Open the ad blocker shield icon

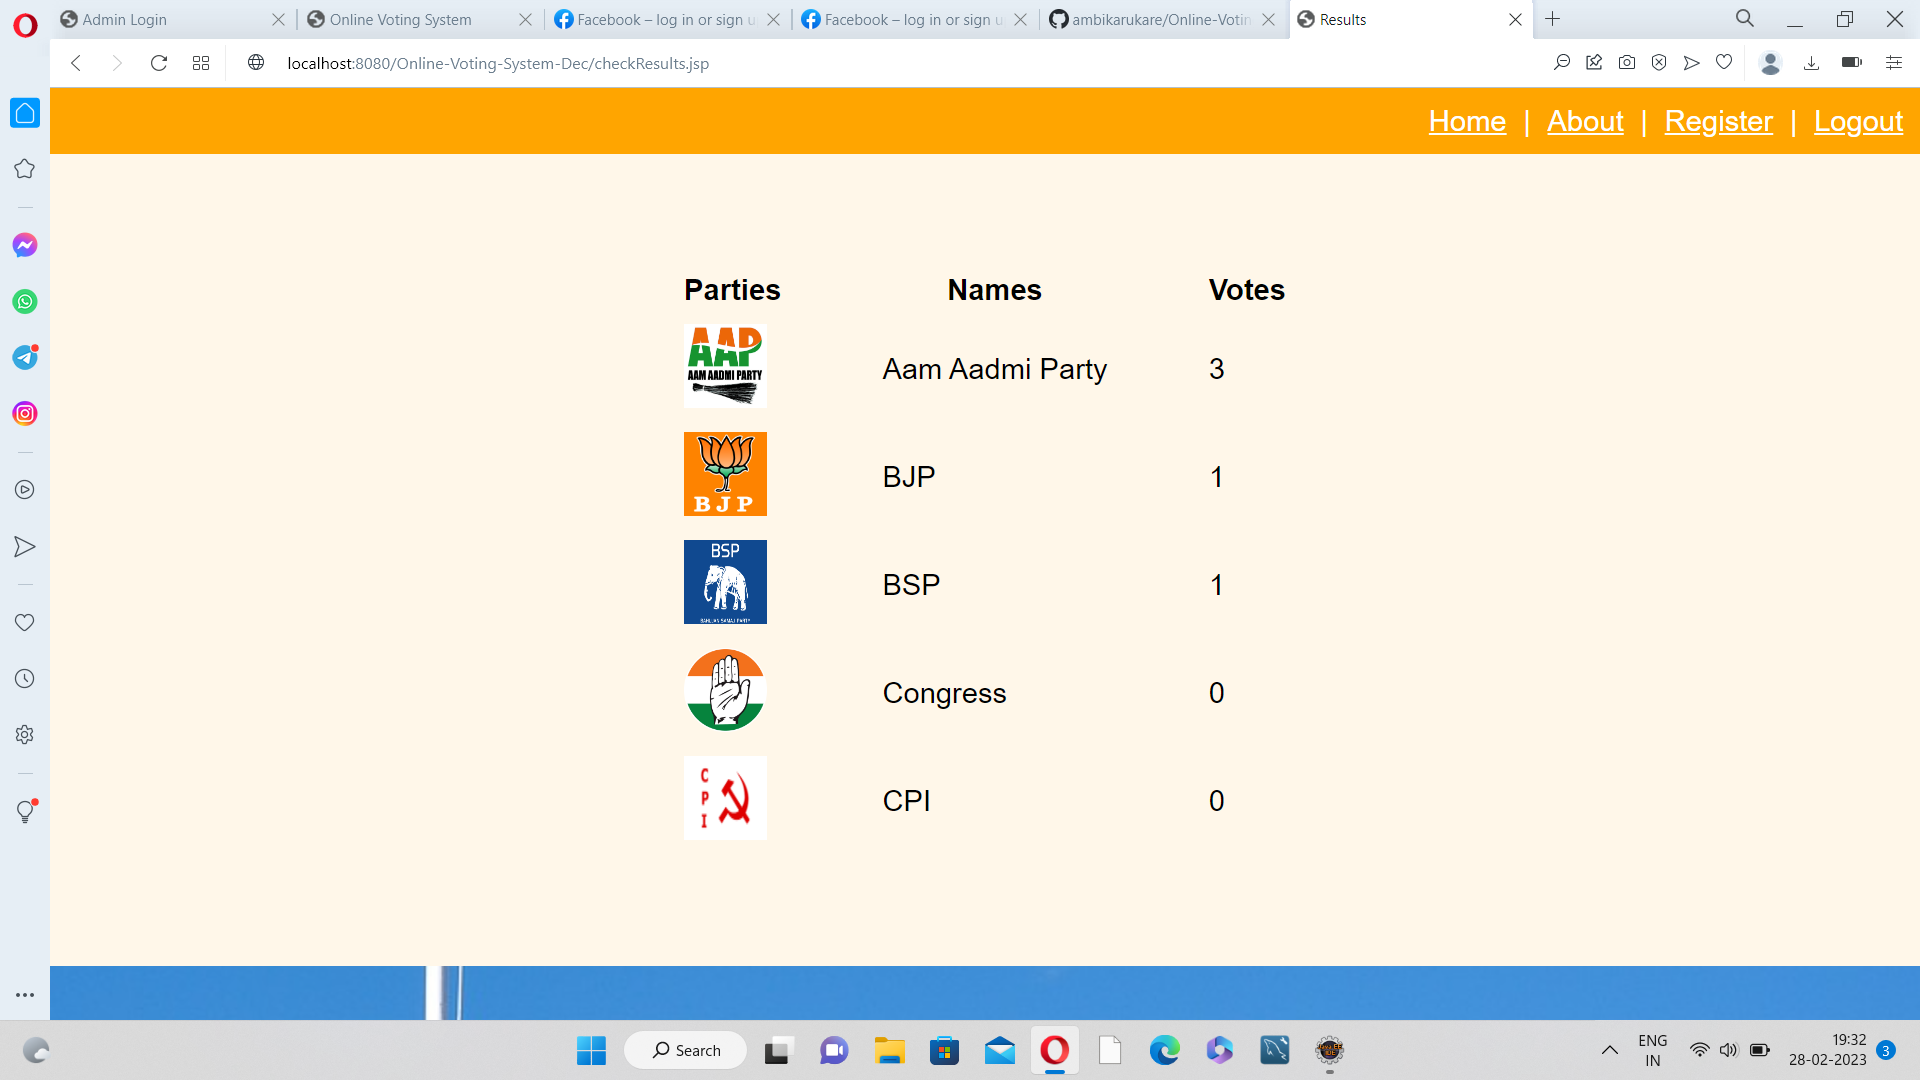[1660, 62]
